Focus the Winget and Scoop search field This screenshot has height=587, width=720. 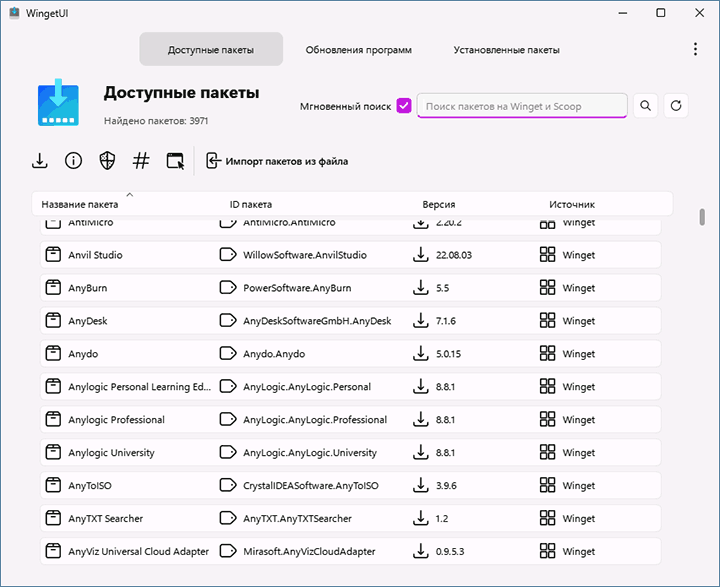point(522,106)
